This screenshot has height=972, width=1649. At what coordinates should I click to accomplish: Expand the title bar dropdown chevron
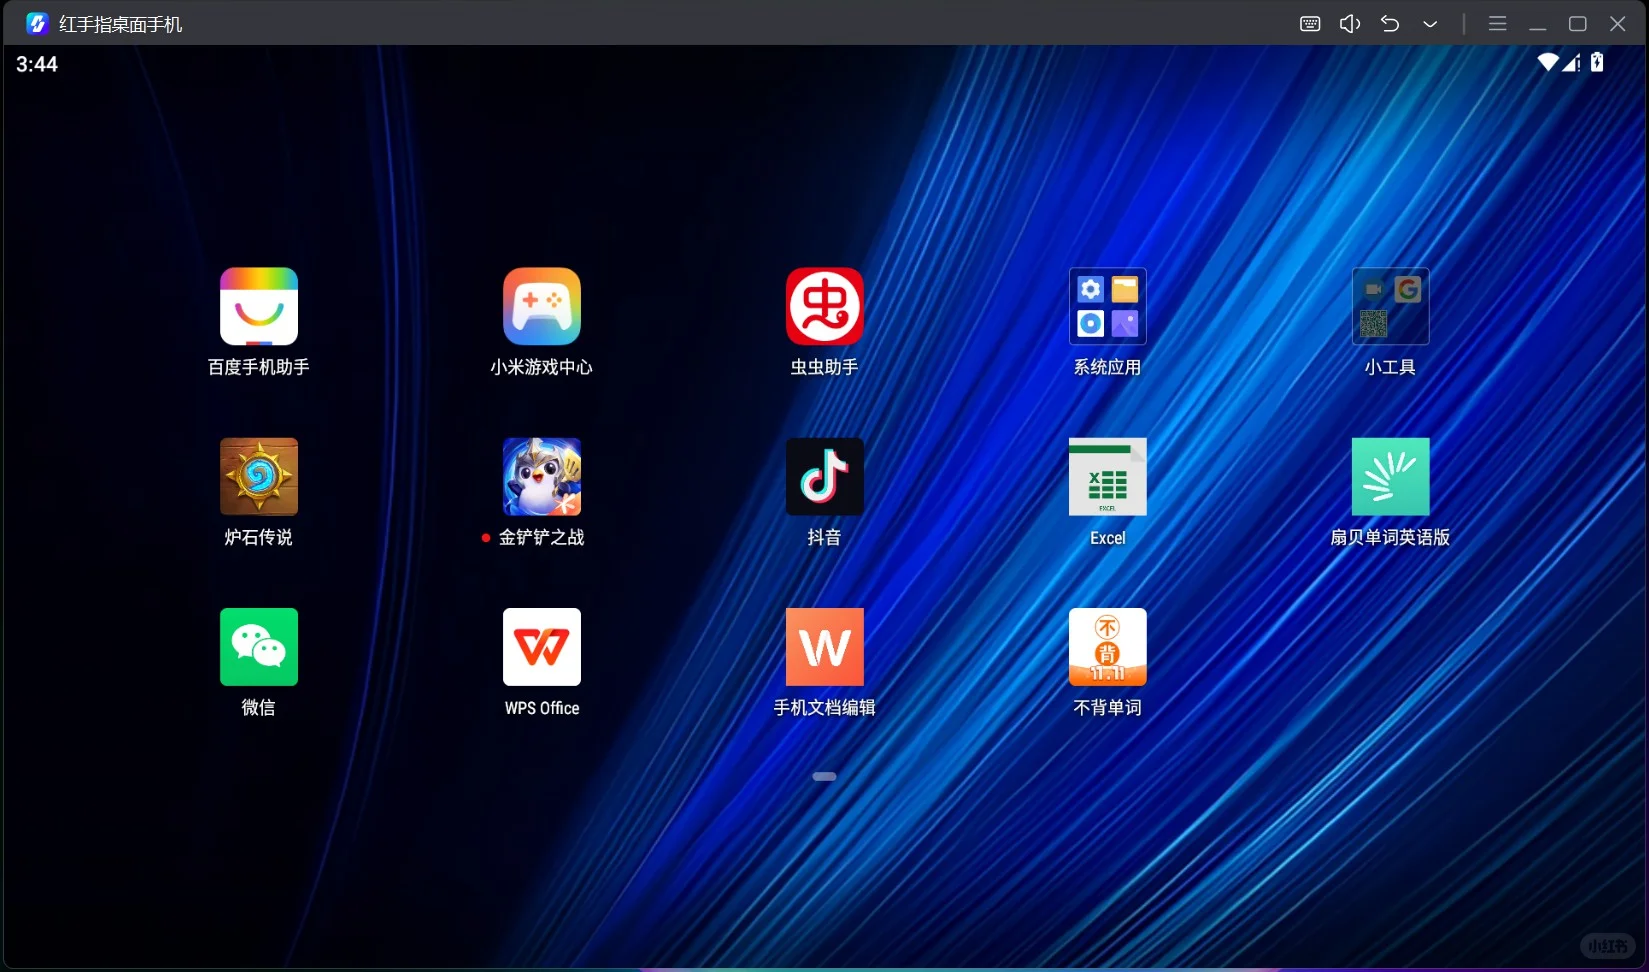point(1430,24)
